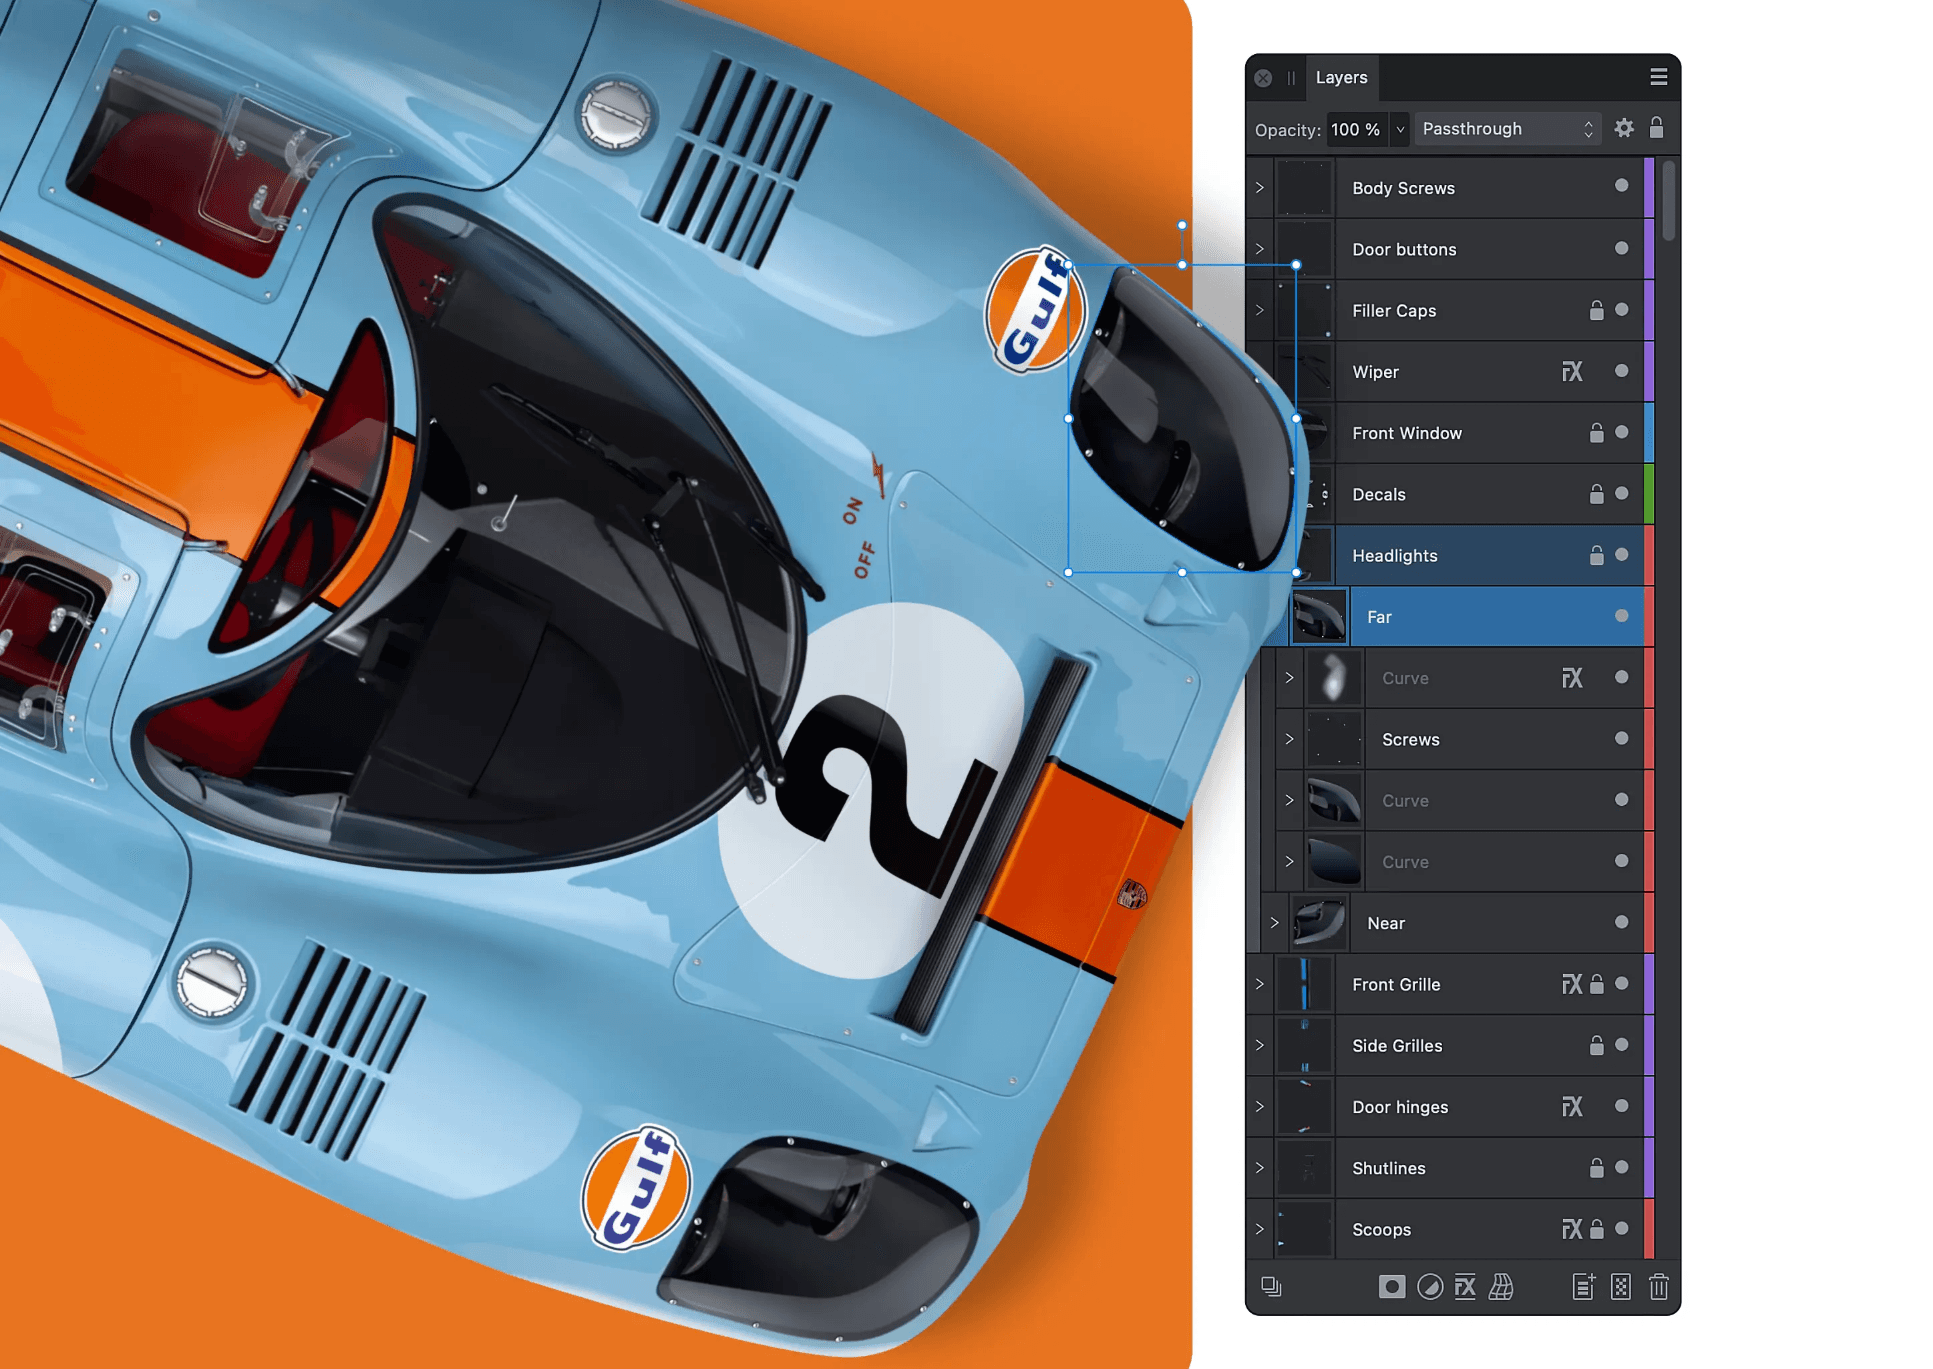
Task: Expand the Near layer group
Action: (x=1274, y=923)
